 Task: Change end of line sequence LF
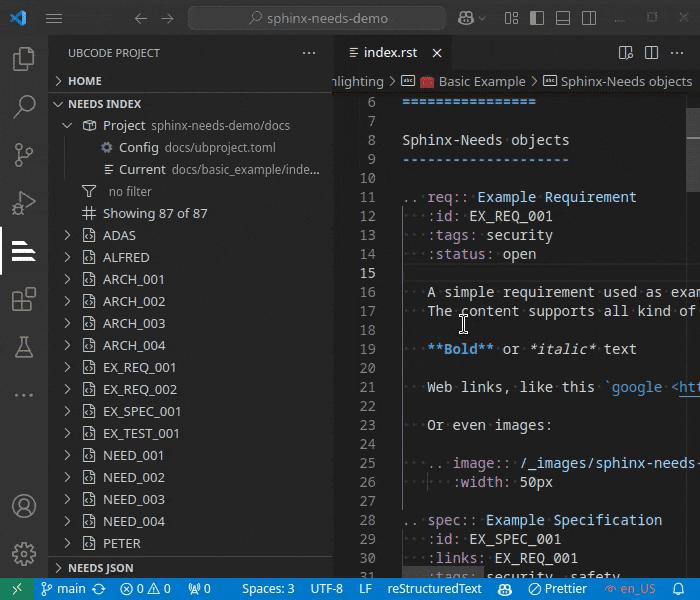tap(365, 589)
